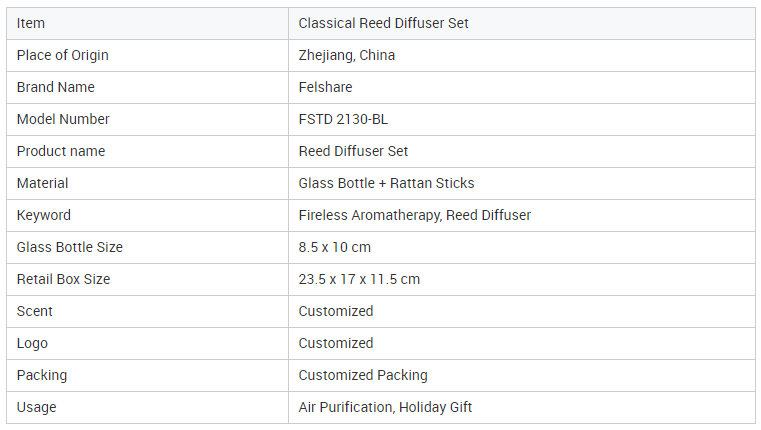Select the 'Felshare' brand value
Image resolution: width=761 pixels, height=430 pixels.
[x=325, y=87]
